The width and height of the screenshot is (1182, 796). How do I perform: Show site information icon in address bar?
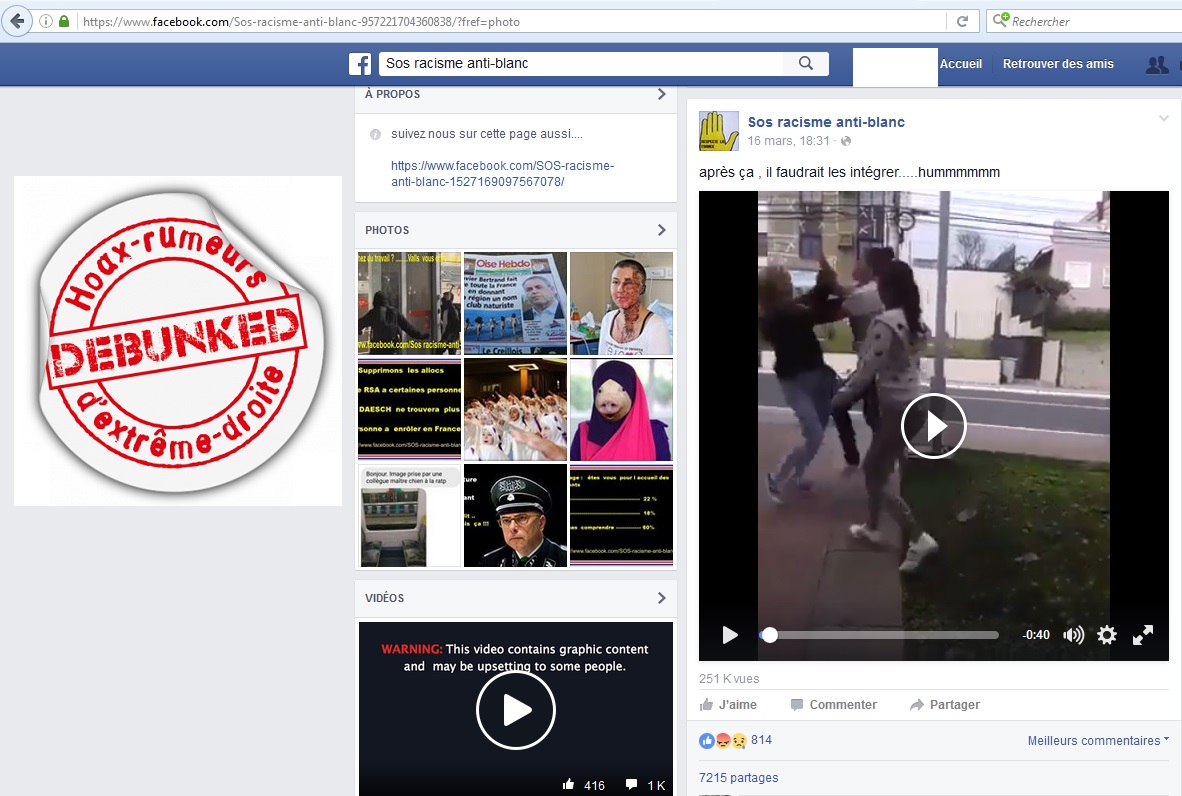46,21
